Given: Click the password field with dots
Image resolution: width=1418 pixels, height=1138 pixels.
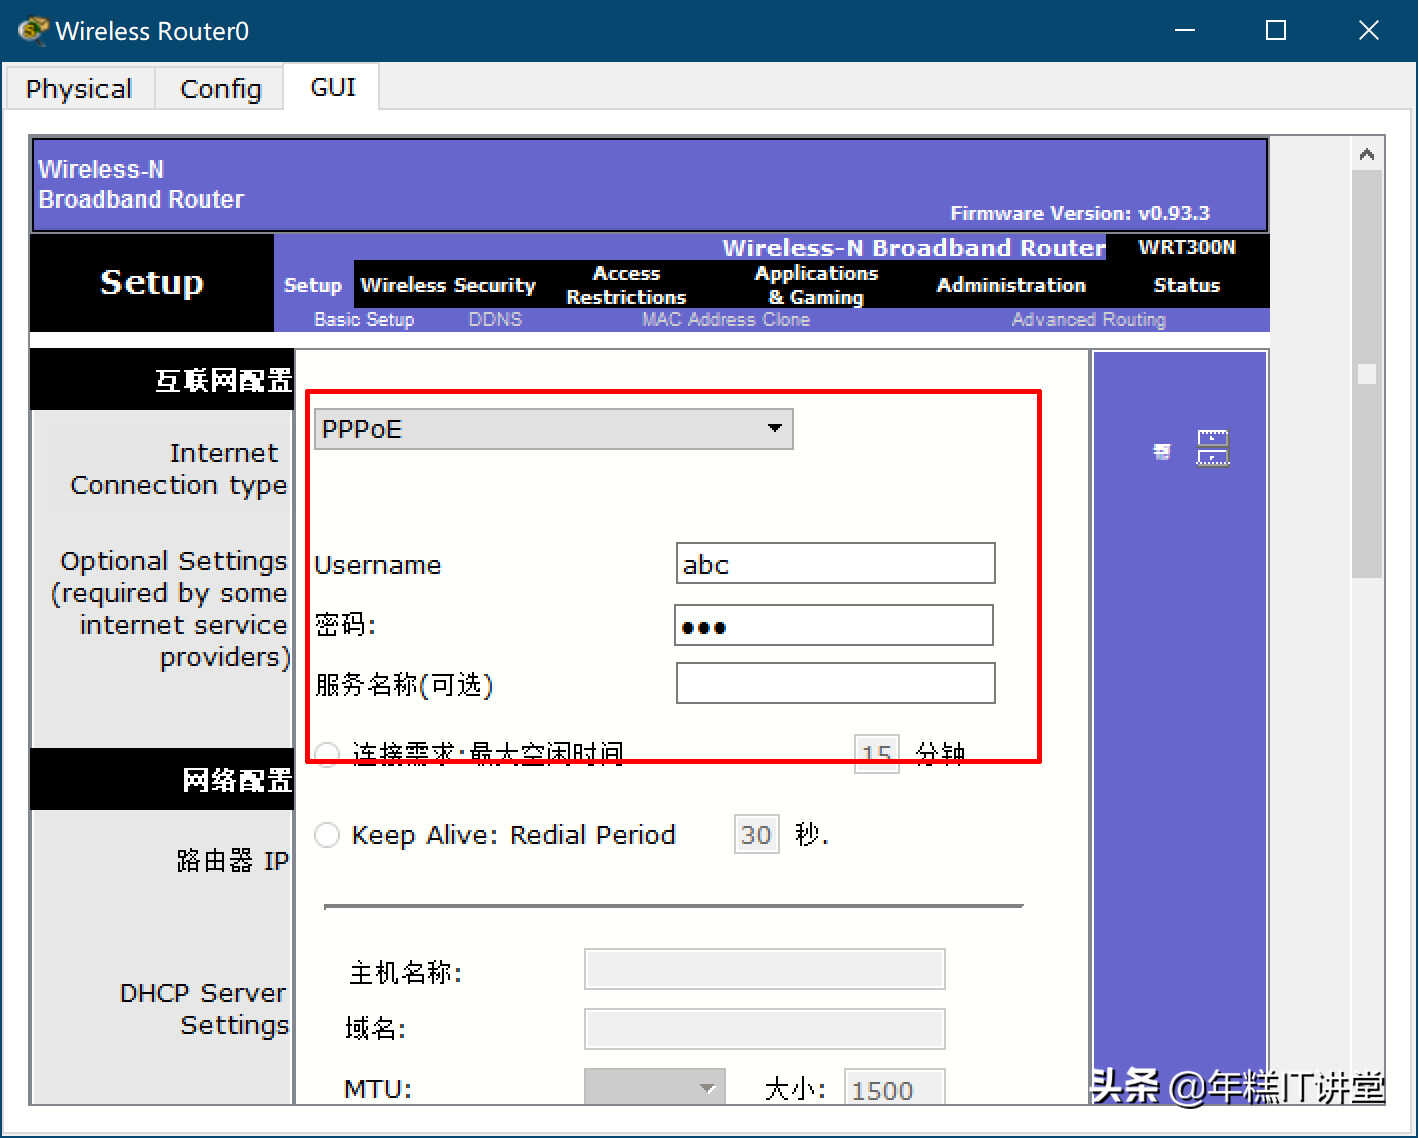Looking at the screenshot, I should pos(834,625).
